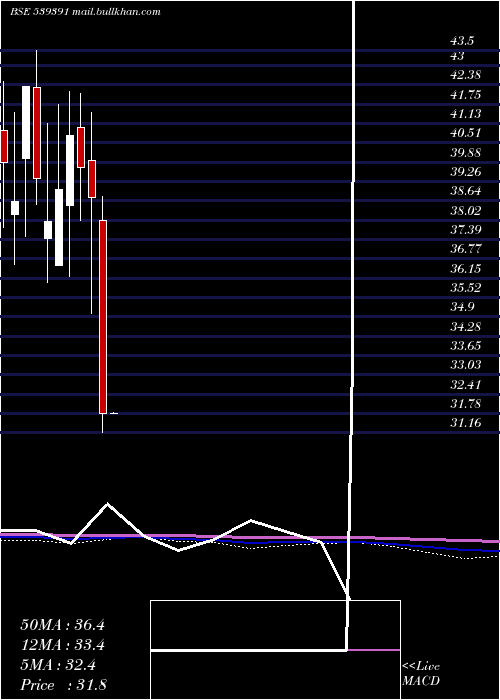
Task: Click the 36.15 price axis label
Action: [x=466, y=269]
